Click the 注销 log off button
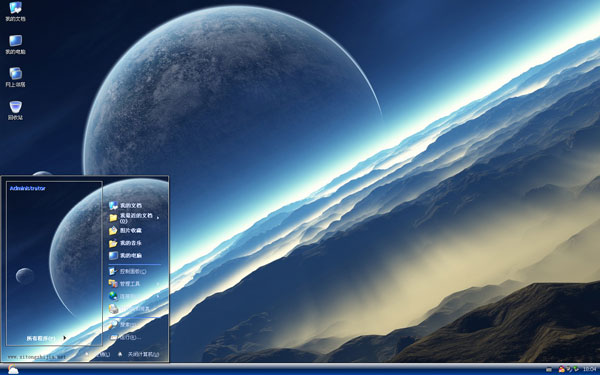The width and height of the screenshot is (600, 375). [98, 354]
